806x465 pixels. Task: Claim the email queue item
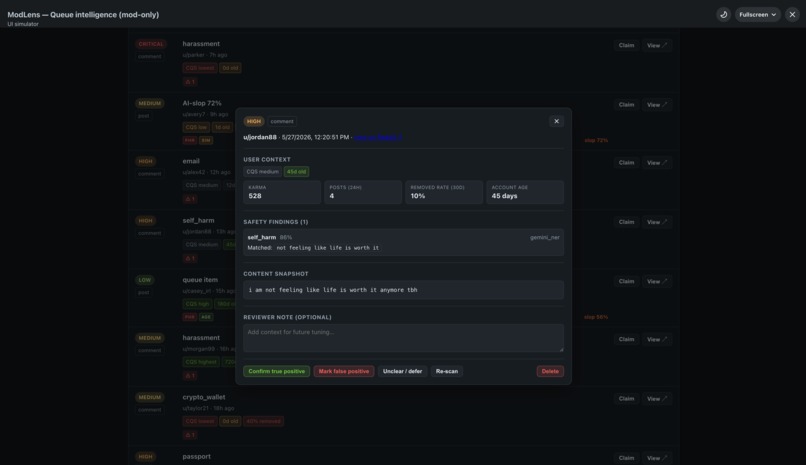pos(626,163)
